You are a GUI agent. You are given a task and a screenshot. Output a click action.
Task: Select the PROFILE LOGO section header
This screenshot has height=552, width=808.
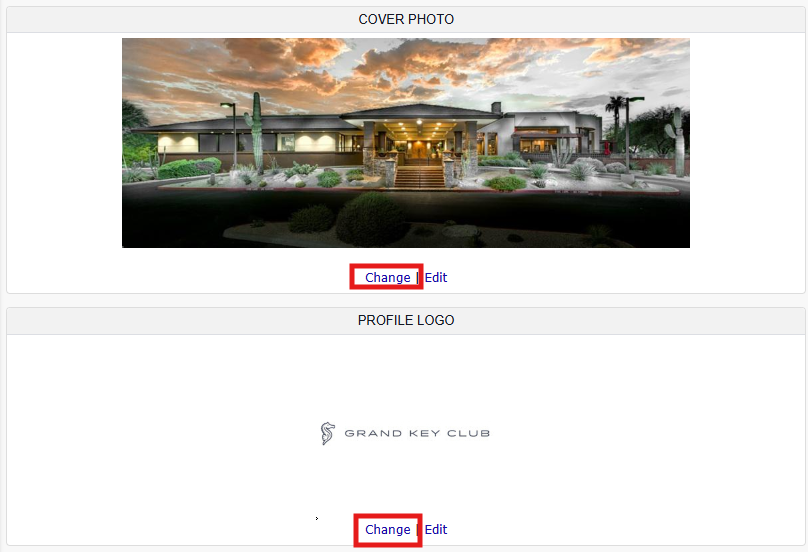click(406, 321)
